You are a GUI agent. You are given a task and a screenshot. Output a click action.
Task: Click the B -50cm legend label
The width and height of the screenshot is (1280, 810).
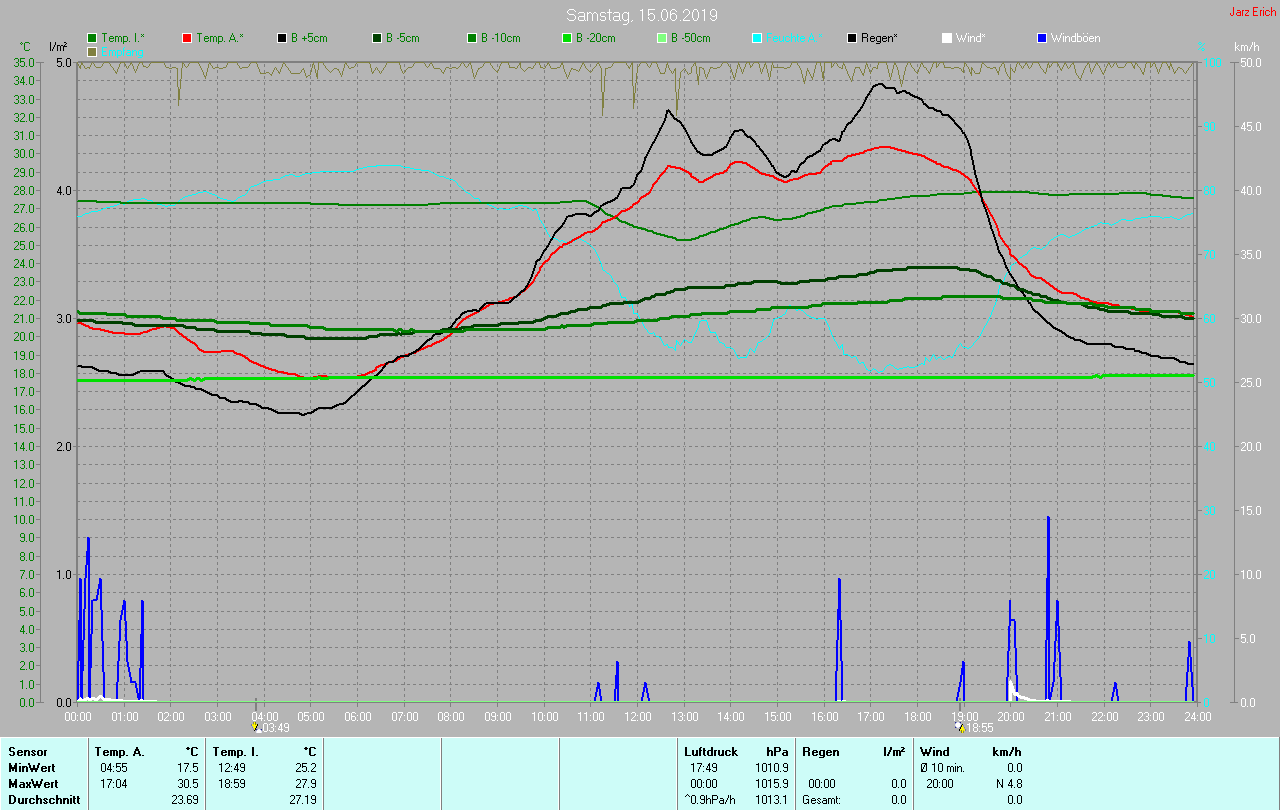coord(690,38)
